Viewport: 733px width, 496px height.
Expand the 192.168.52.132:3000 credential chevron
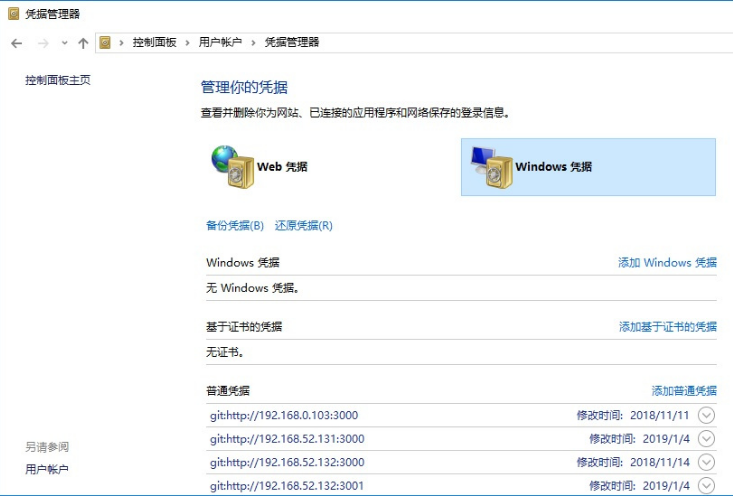point(706,462)
